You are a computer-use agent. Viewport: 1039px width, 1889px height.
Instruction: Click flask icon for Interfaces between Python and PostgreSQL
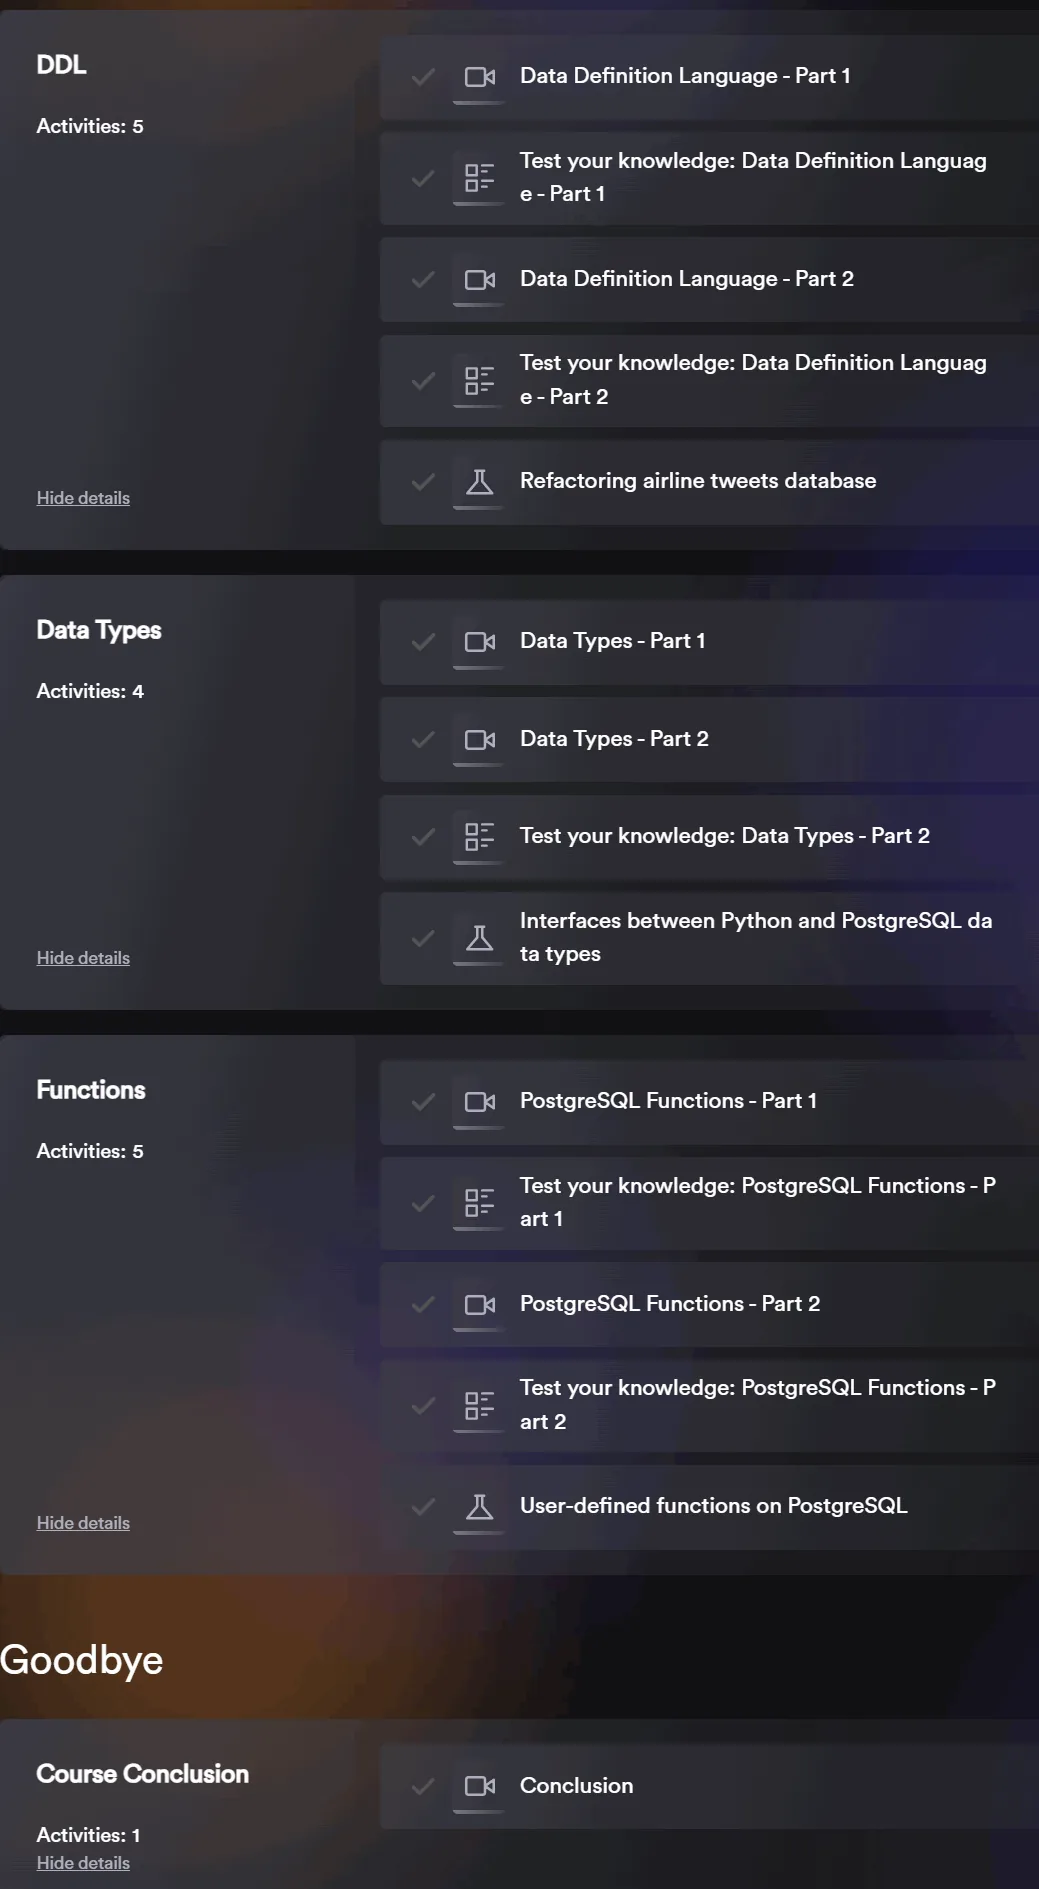coord(480,938)
